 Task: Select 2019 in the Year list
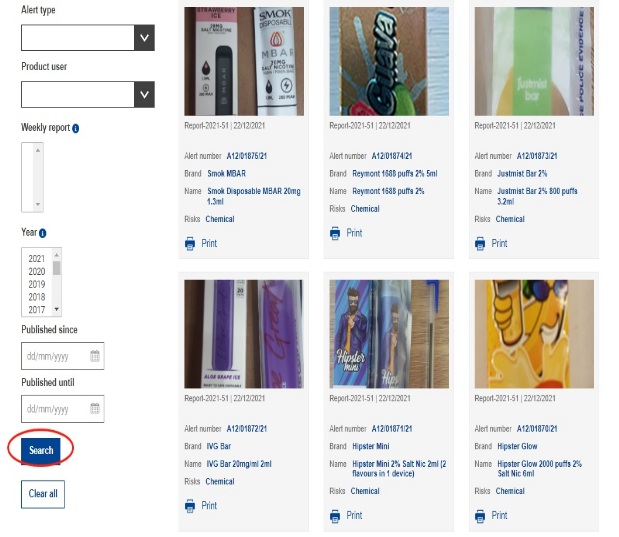click(x=37, y=284)
